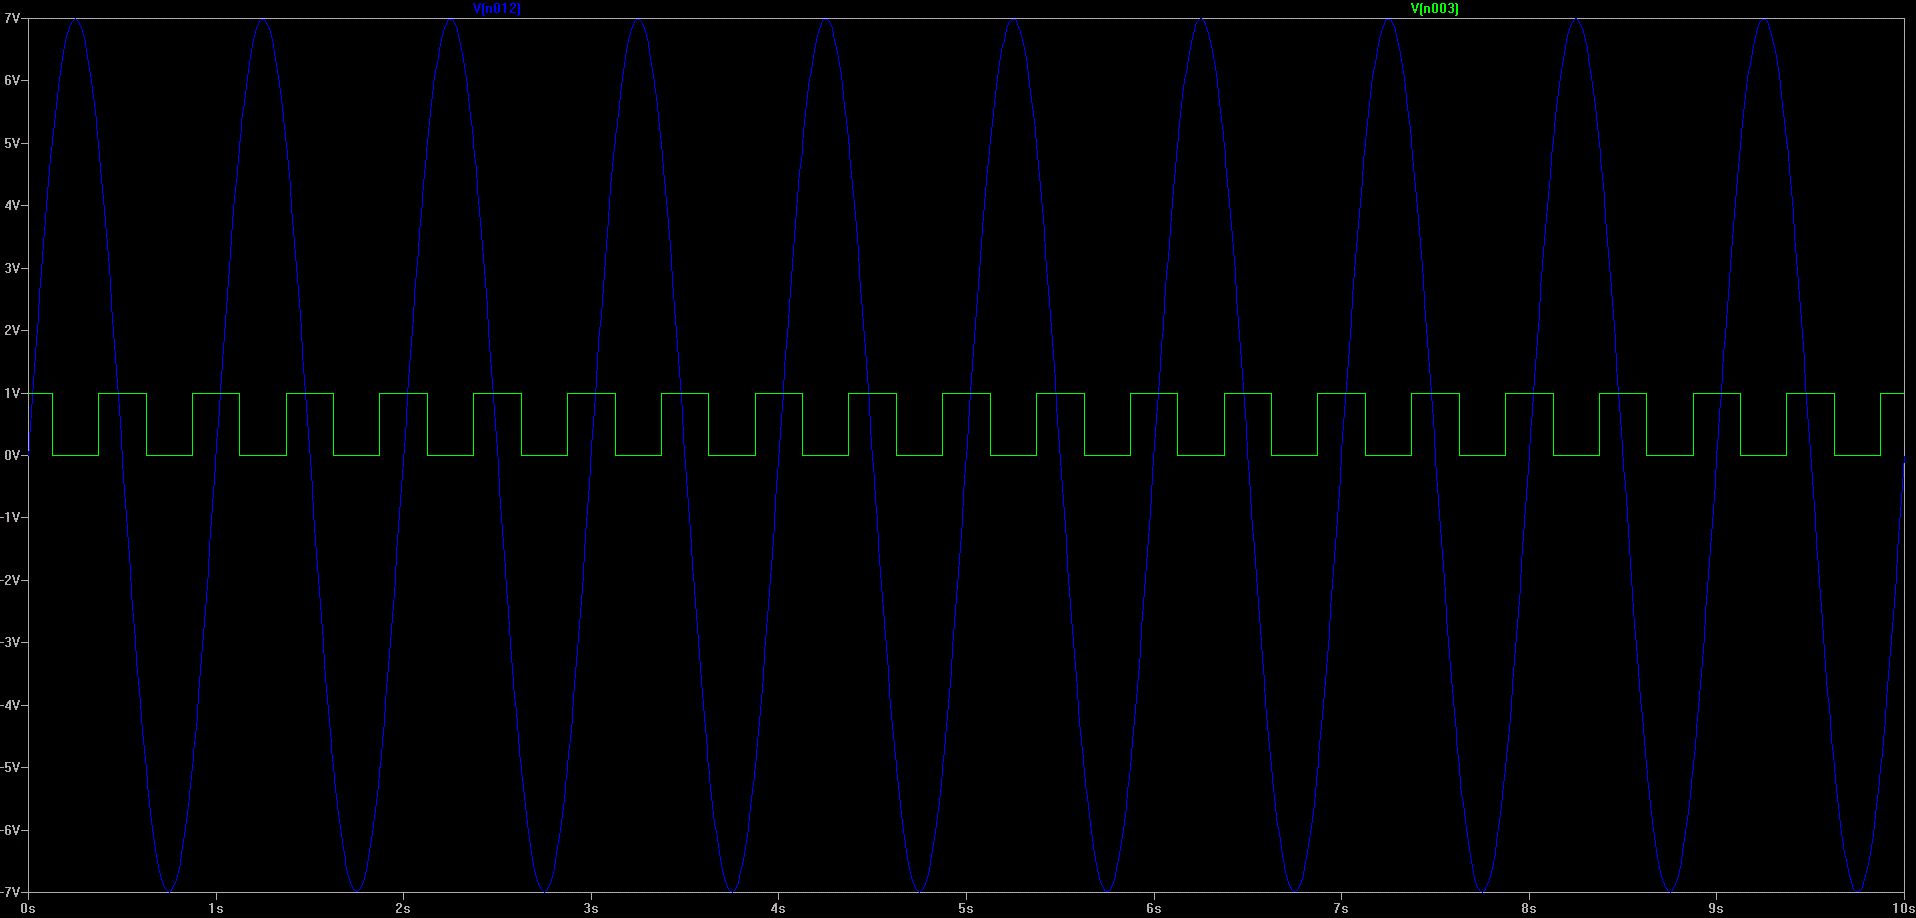Image resolution: width=1916 pixels, height=918 pixels.
Task: Click the 7V tick on vertical axis
Action: 12,19
